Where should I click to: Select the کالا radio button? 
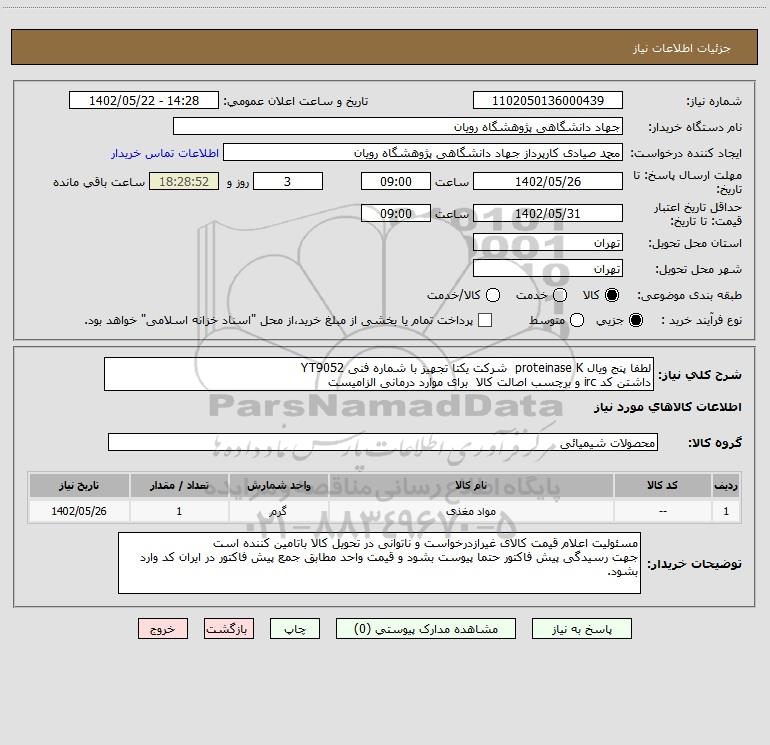[x=612, y=295]
